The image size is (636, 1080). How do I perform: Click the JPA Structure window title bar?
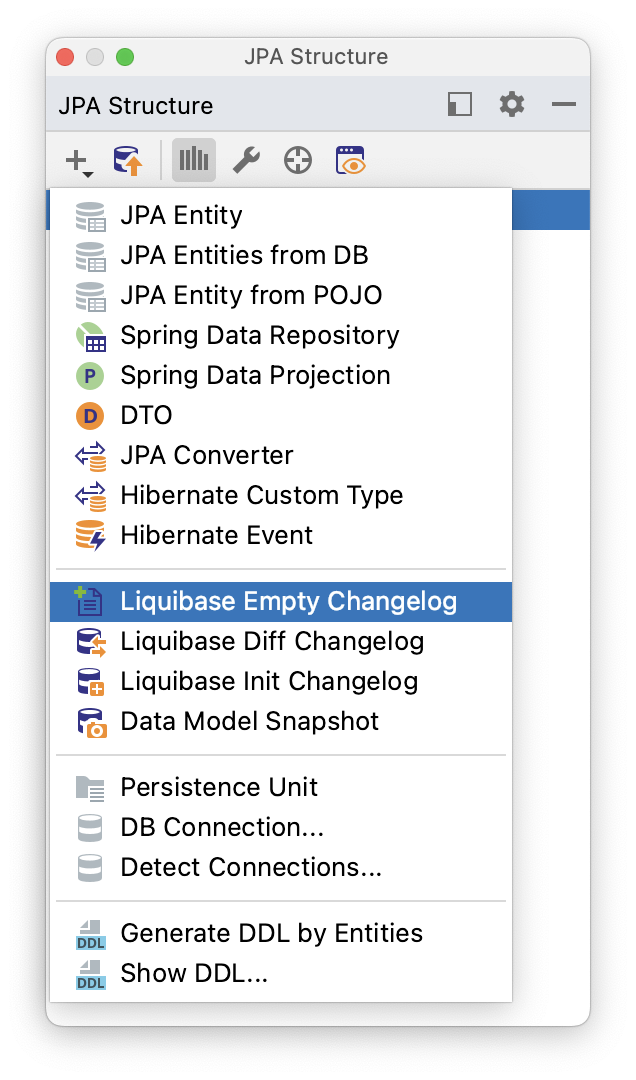(x=316, y=56)
